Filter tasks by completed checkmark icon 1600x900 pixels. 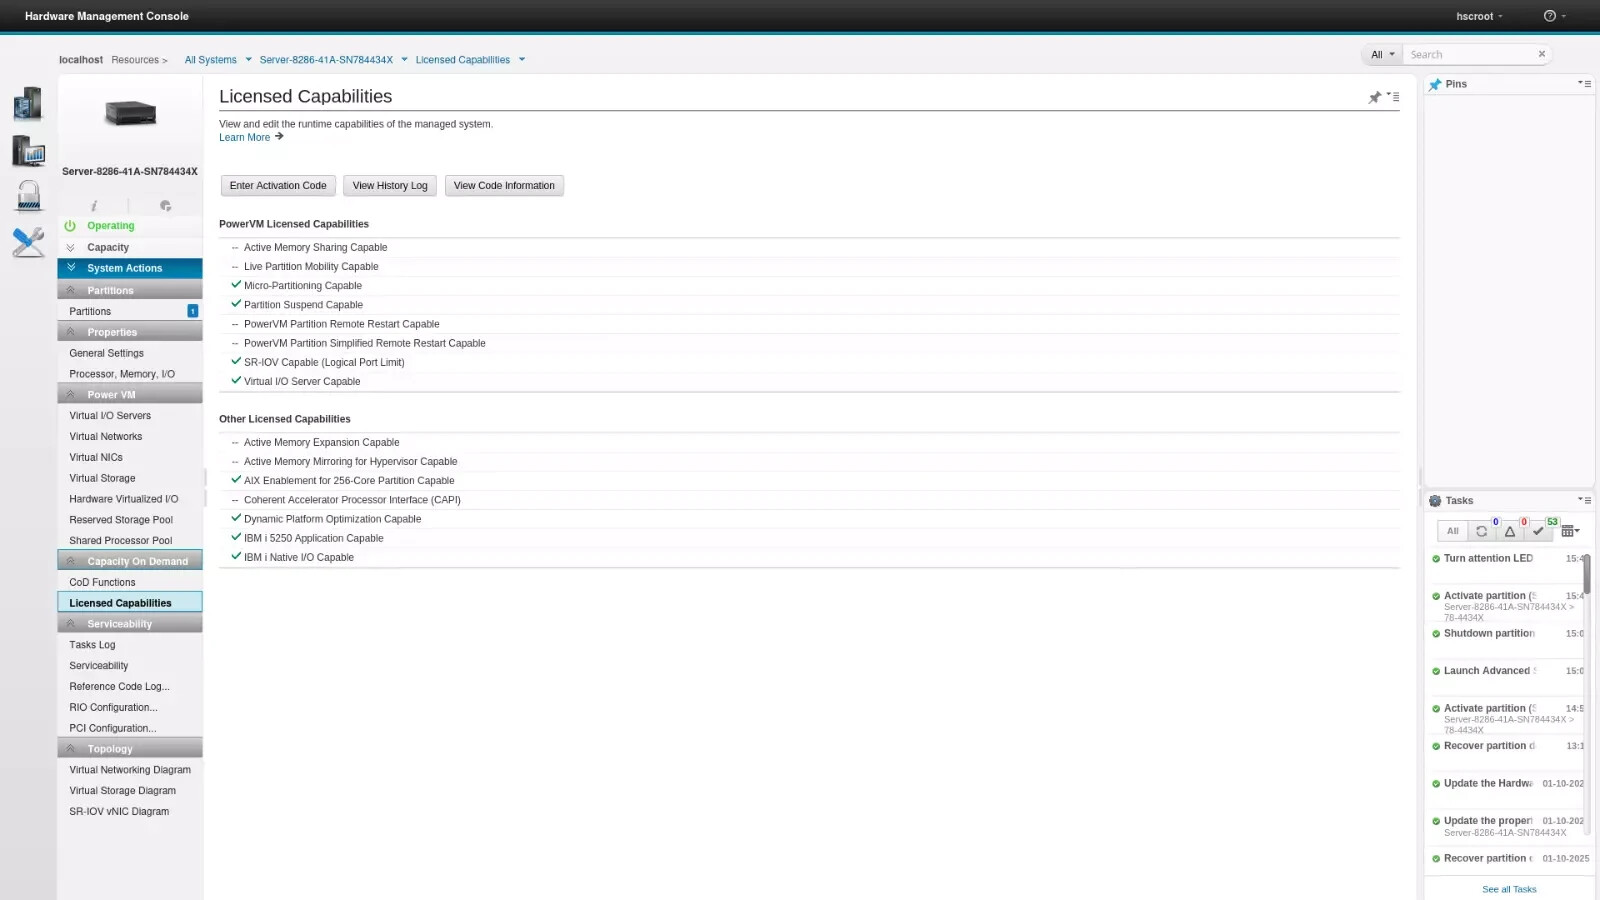(1539, 531)
